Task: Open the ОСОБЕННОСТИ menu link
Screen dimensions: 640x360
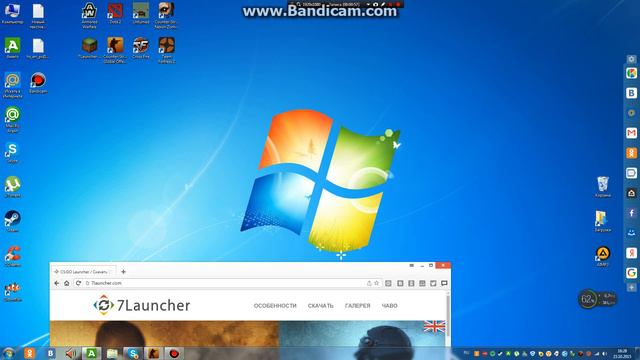Action: click(x=275, y=306)
